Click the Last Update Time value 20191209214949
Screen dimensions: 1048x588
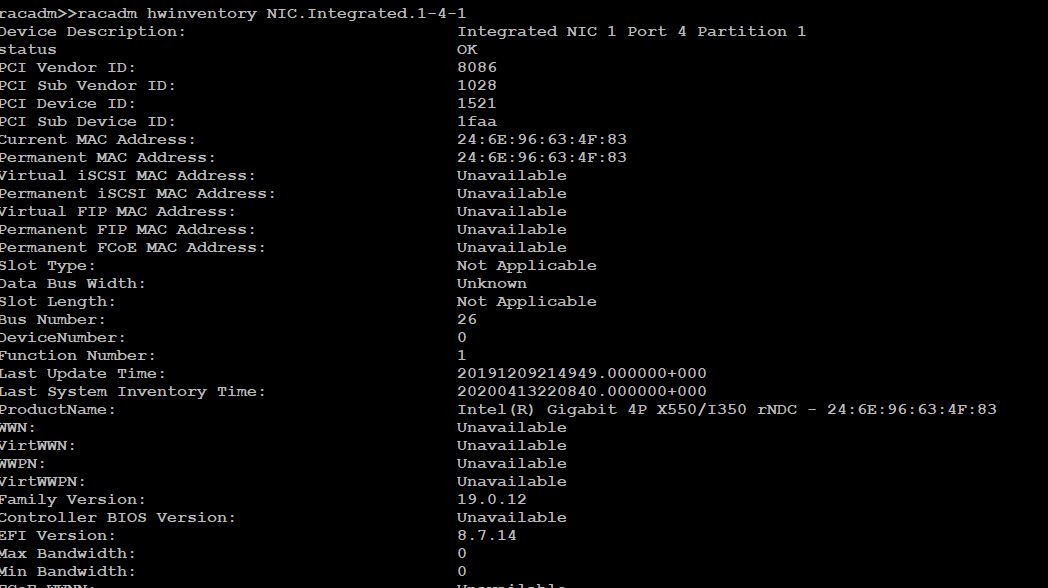582,374
